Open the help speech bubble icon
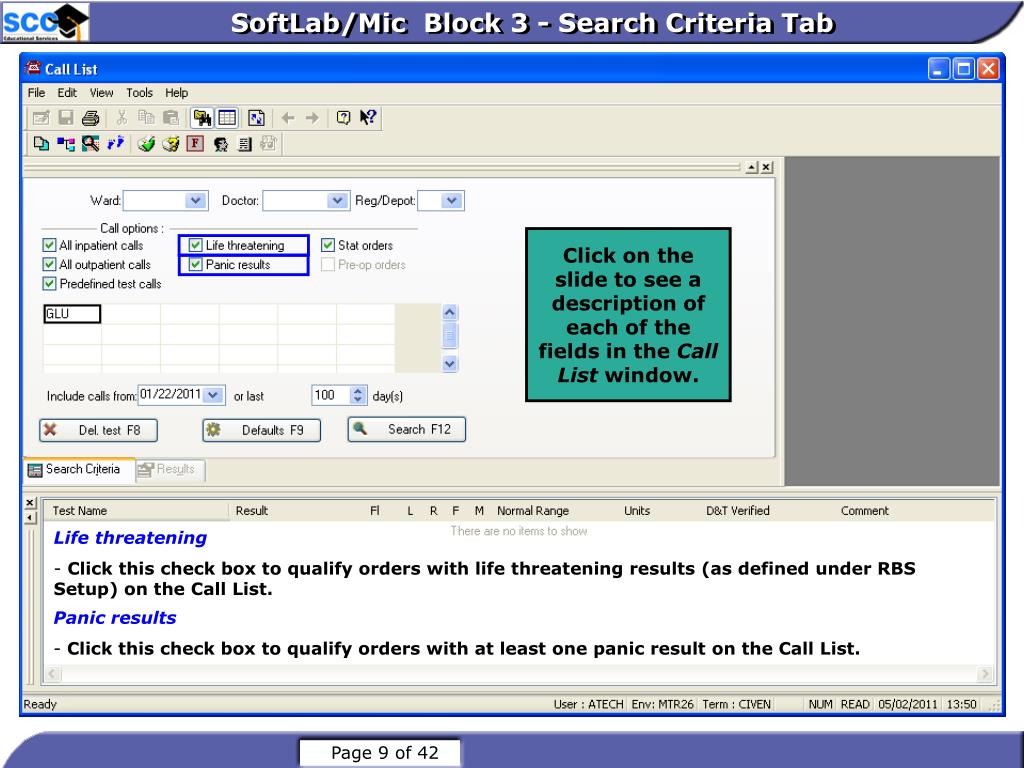Image resolution: width=1024 pixels, height=768 pixels. [x=344, y=118]
